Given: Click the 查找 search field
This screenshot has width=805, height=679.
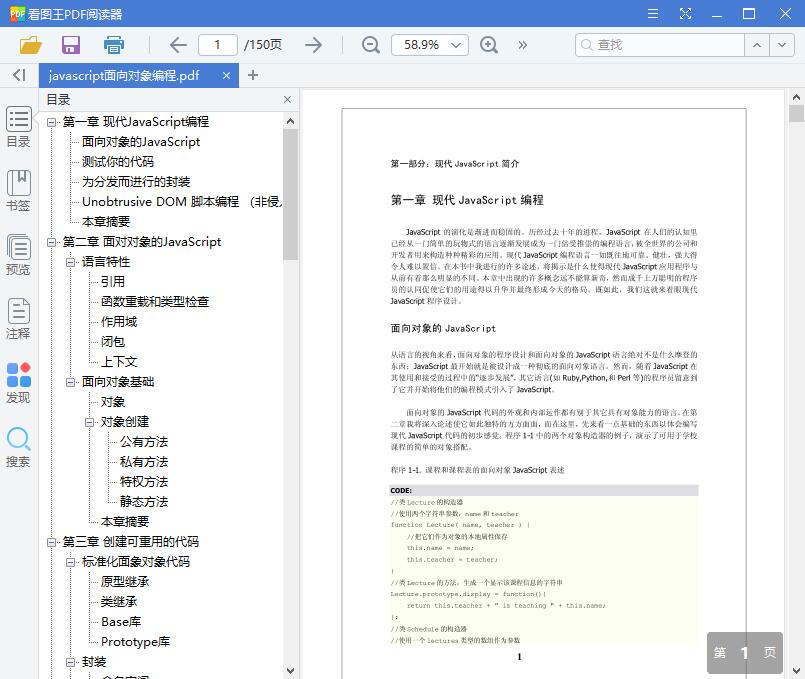Looking at the screenshot, I should tap(660, 45).
